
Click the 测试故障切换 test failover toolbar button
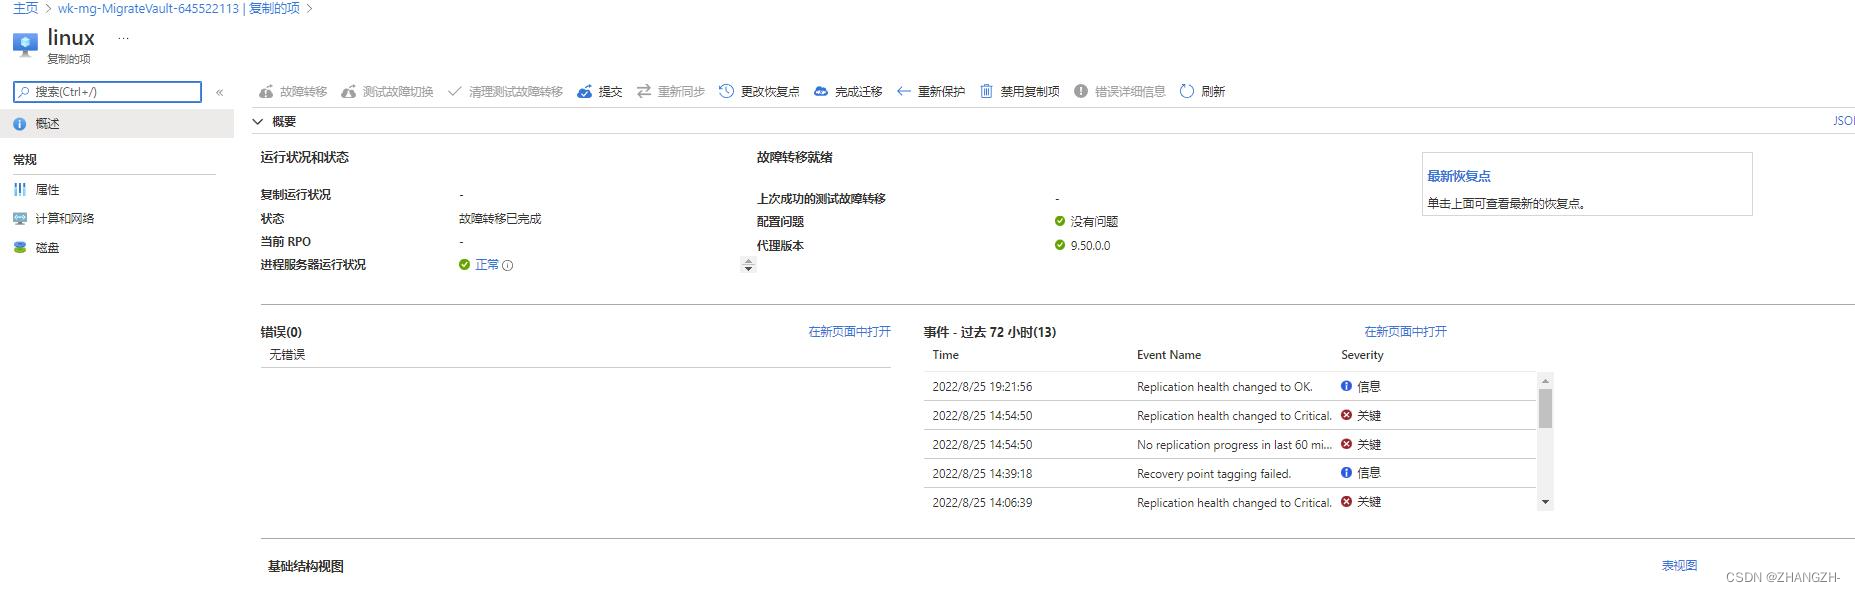(x=387, y=91)
